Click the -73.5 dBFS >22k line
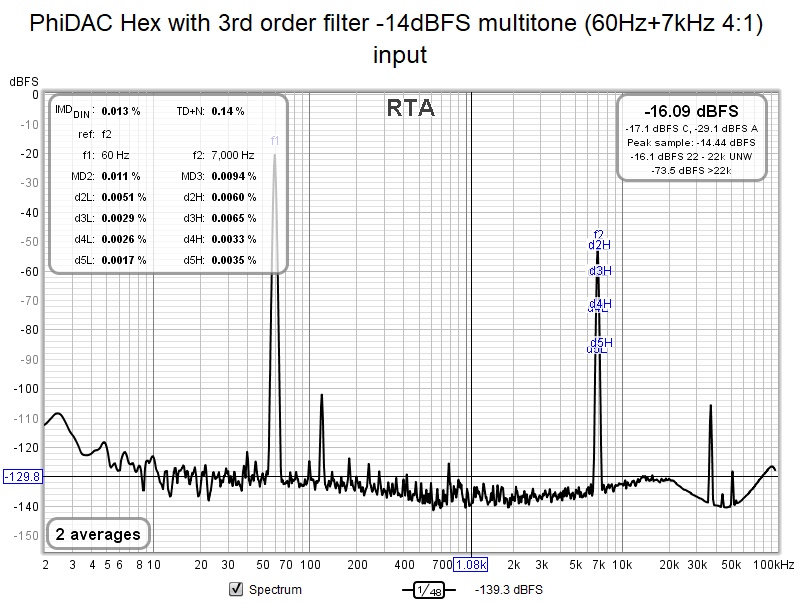This screenshot has height=604, width=800. click(x=691, y=170)
